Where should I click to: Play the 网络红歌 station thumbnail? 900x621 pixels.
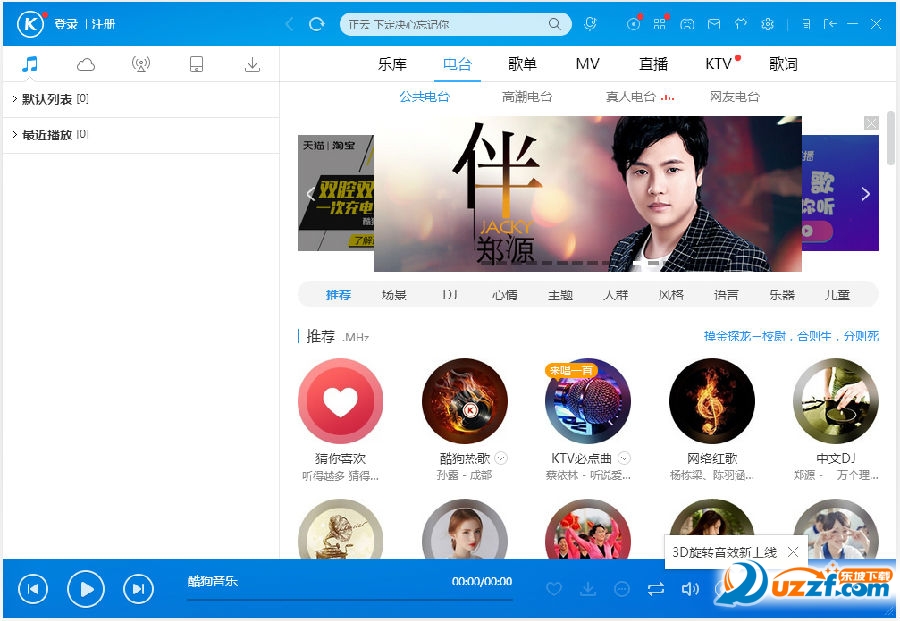712,401
